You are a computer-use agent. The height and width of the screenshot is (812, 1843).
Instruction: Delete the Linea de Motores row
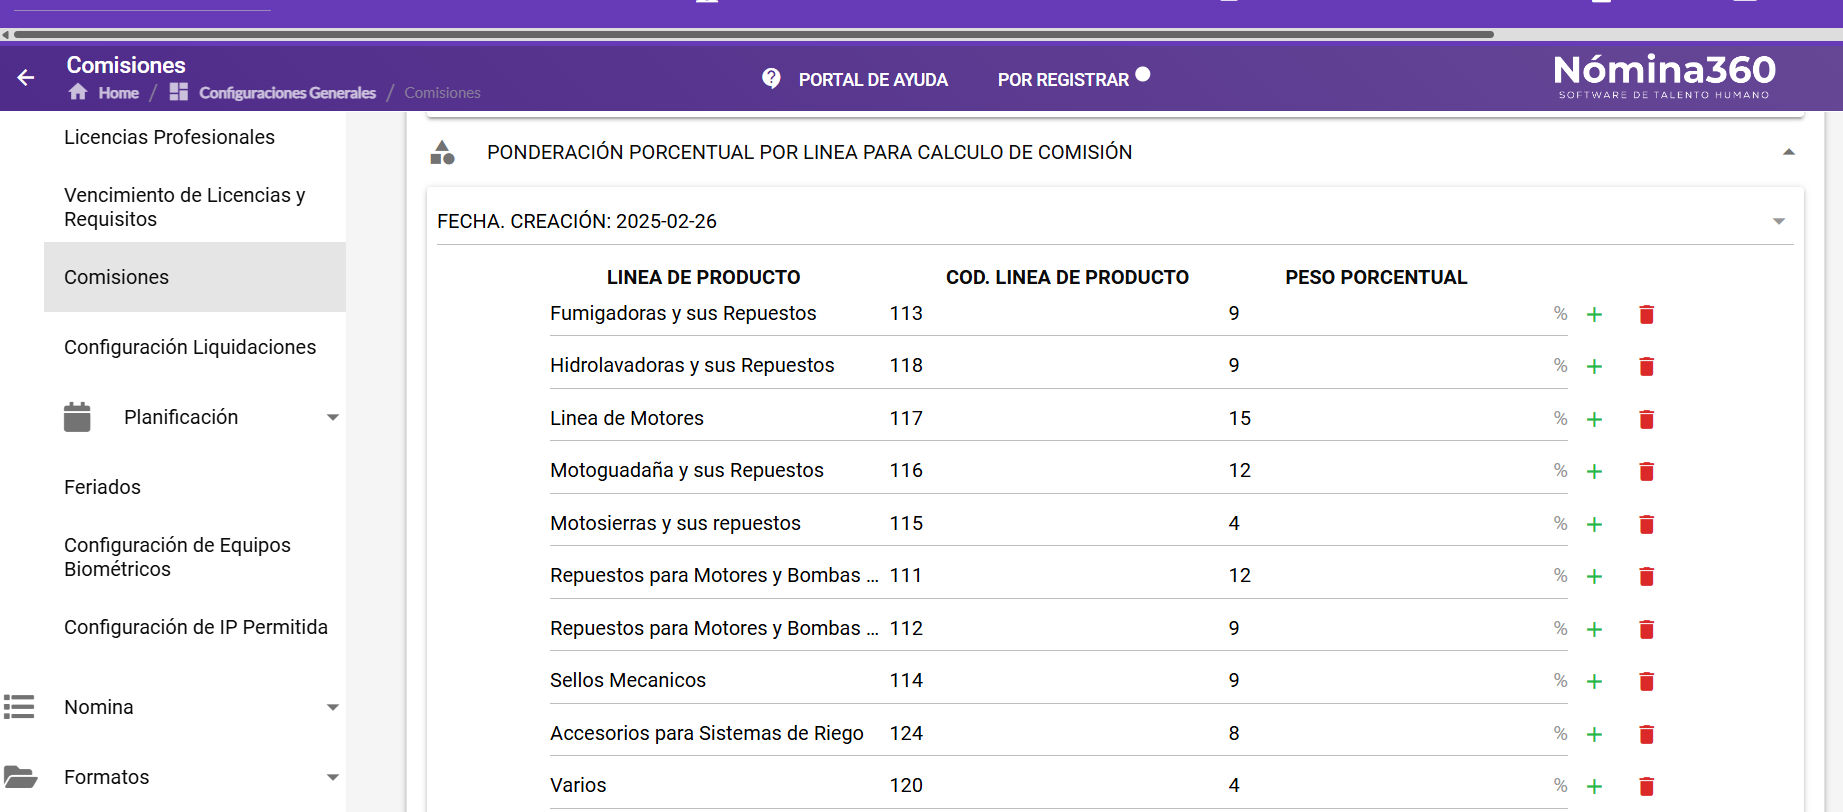pos(1646,419)
